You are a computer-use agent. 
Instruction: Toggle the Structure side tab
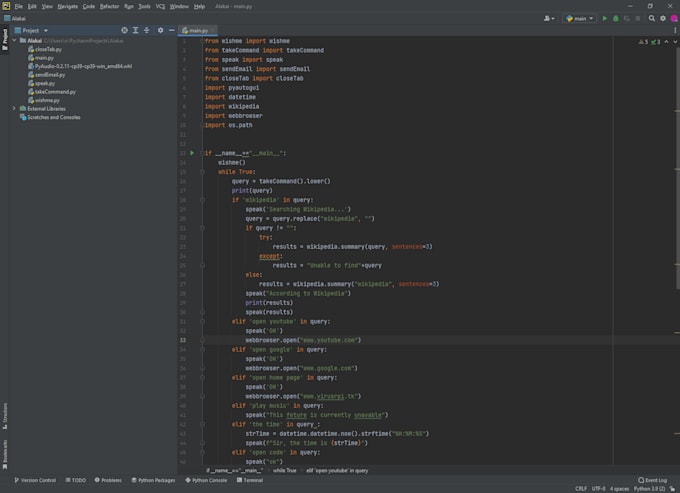click(5, 416)
